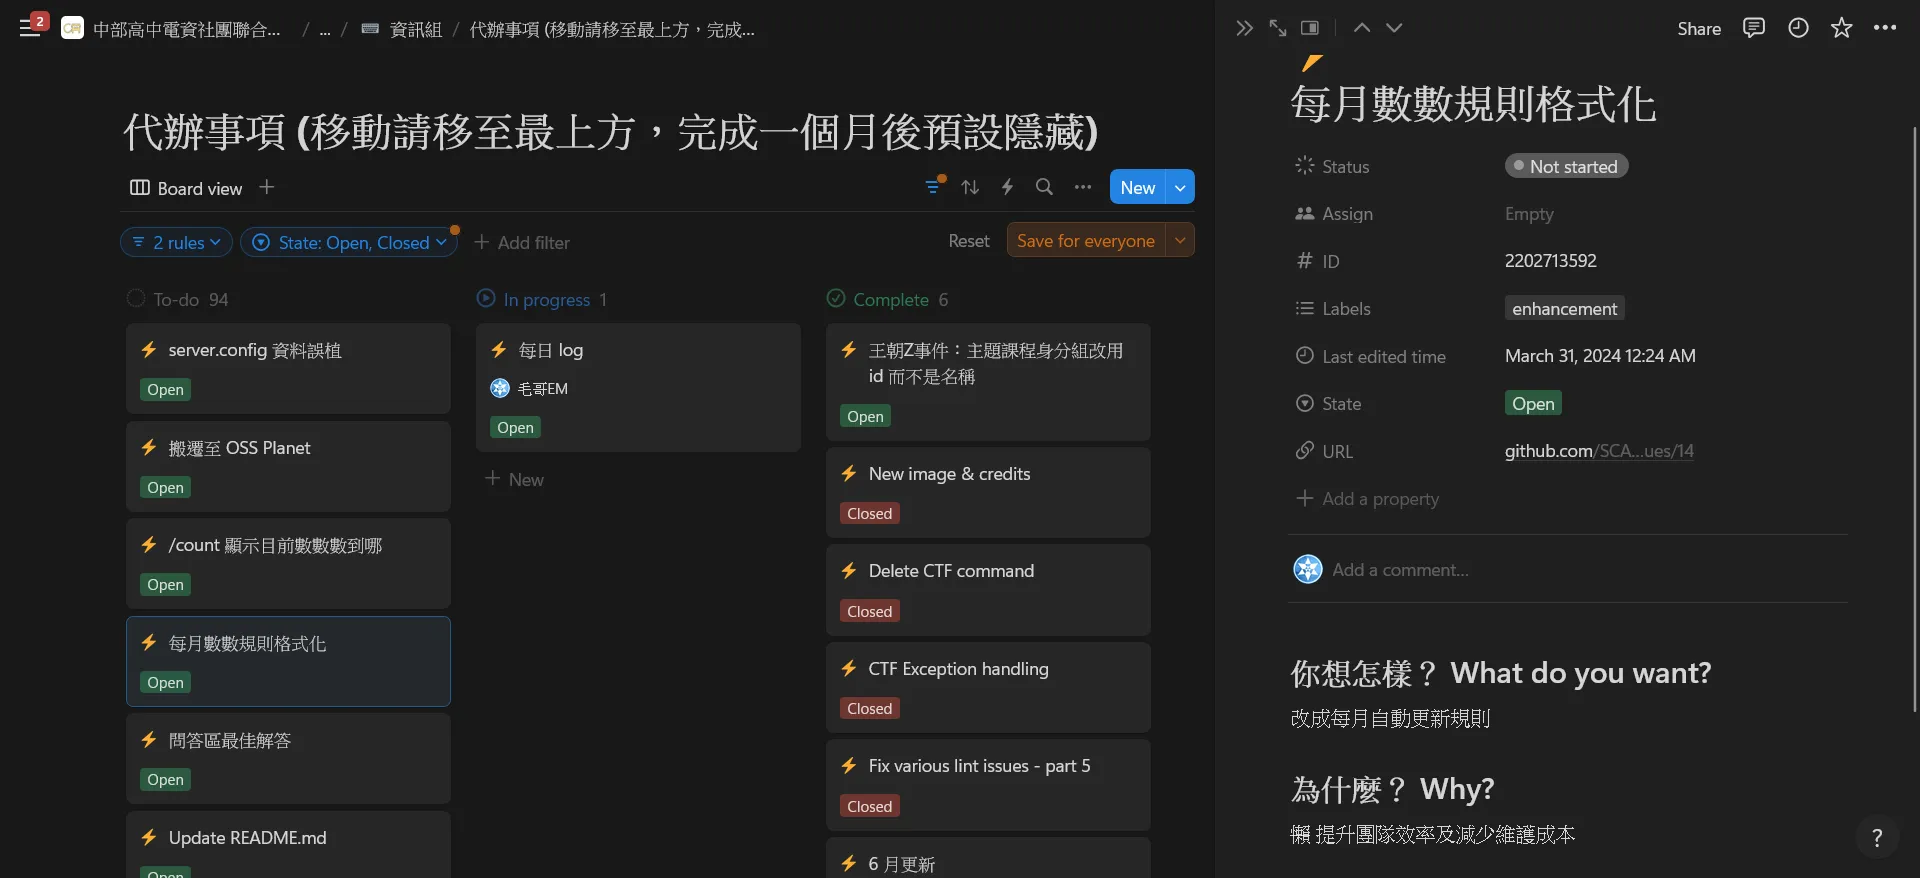Expand the 2 rules filter dropdown
This screenshot has height=878, width=1920.
click(177, 242)
